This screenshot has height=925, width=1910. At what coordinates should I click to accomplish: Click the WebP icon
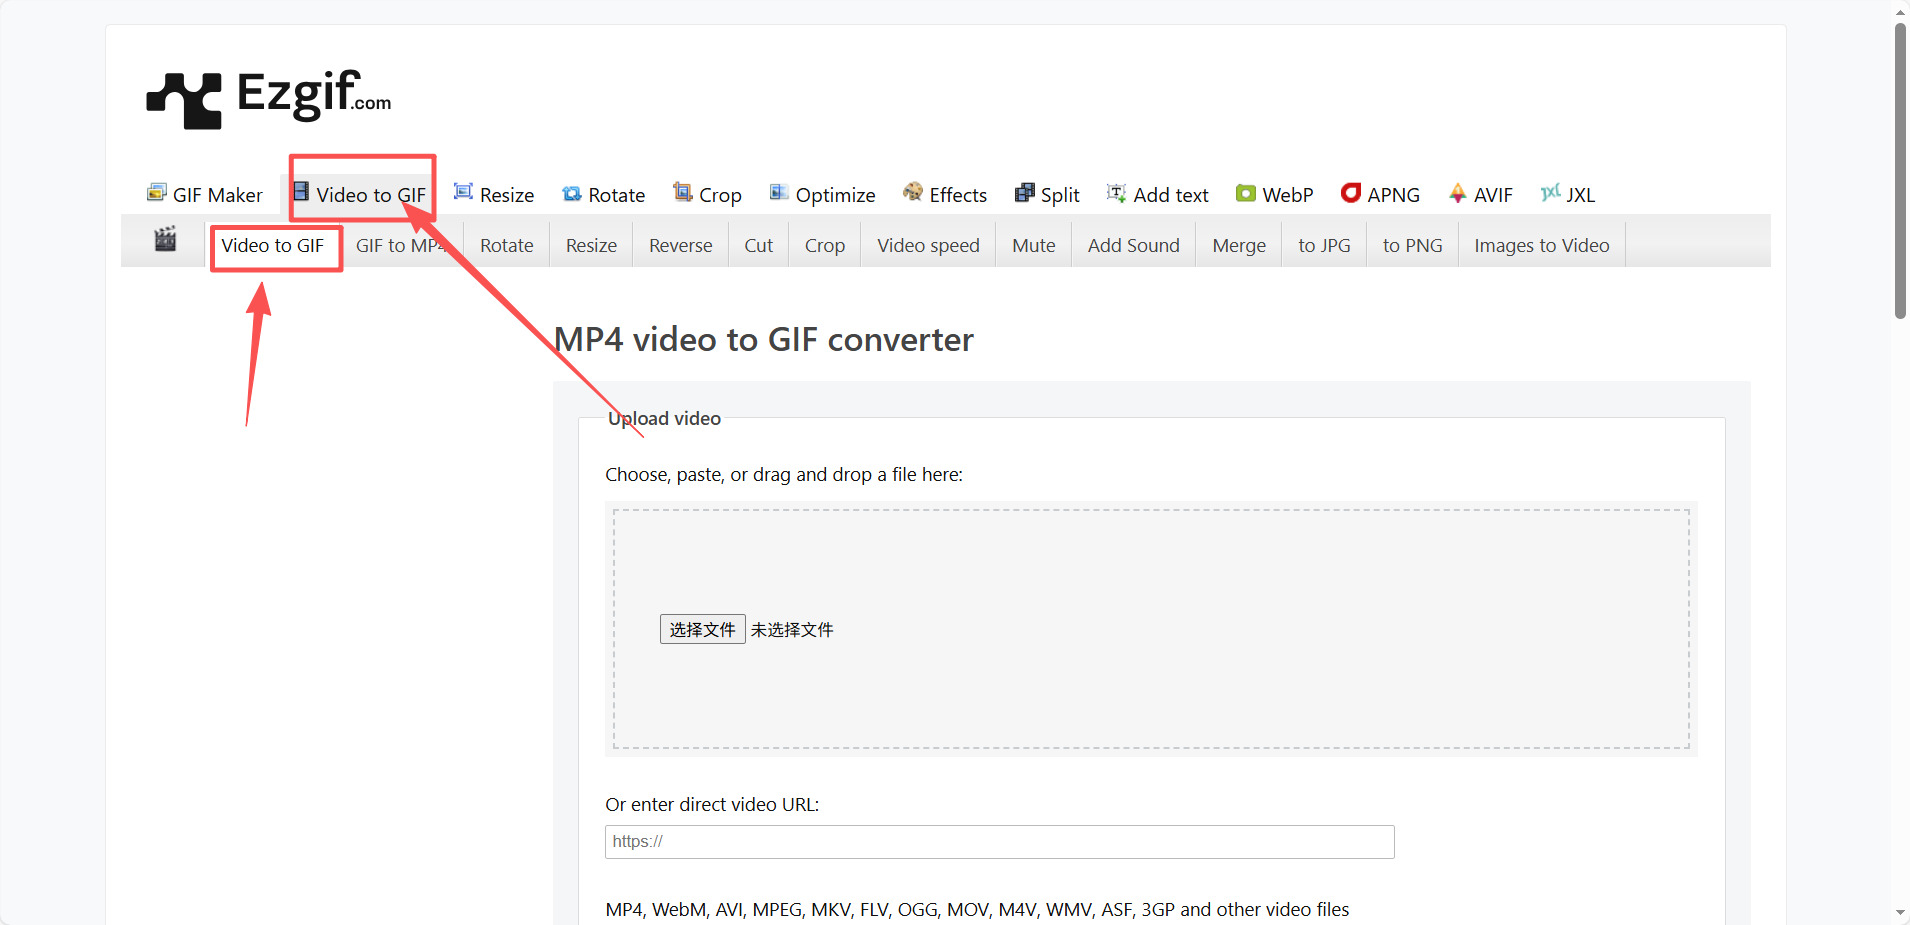[1246, 193]
